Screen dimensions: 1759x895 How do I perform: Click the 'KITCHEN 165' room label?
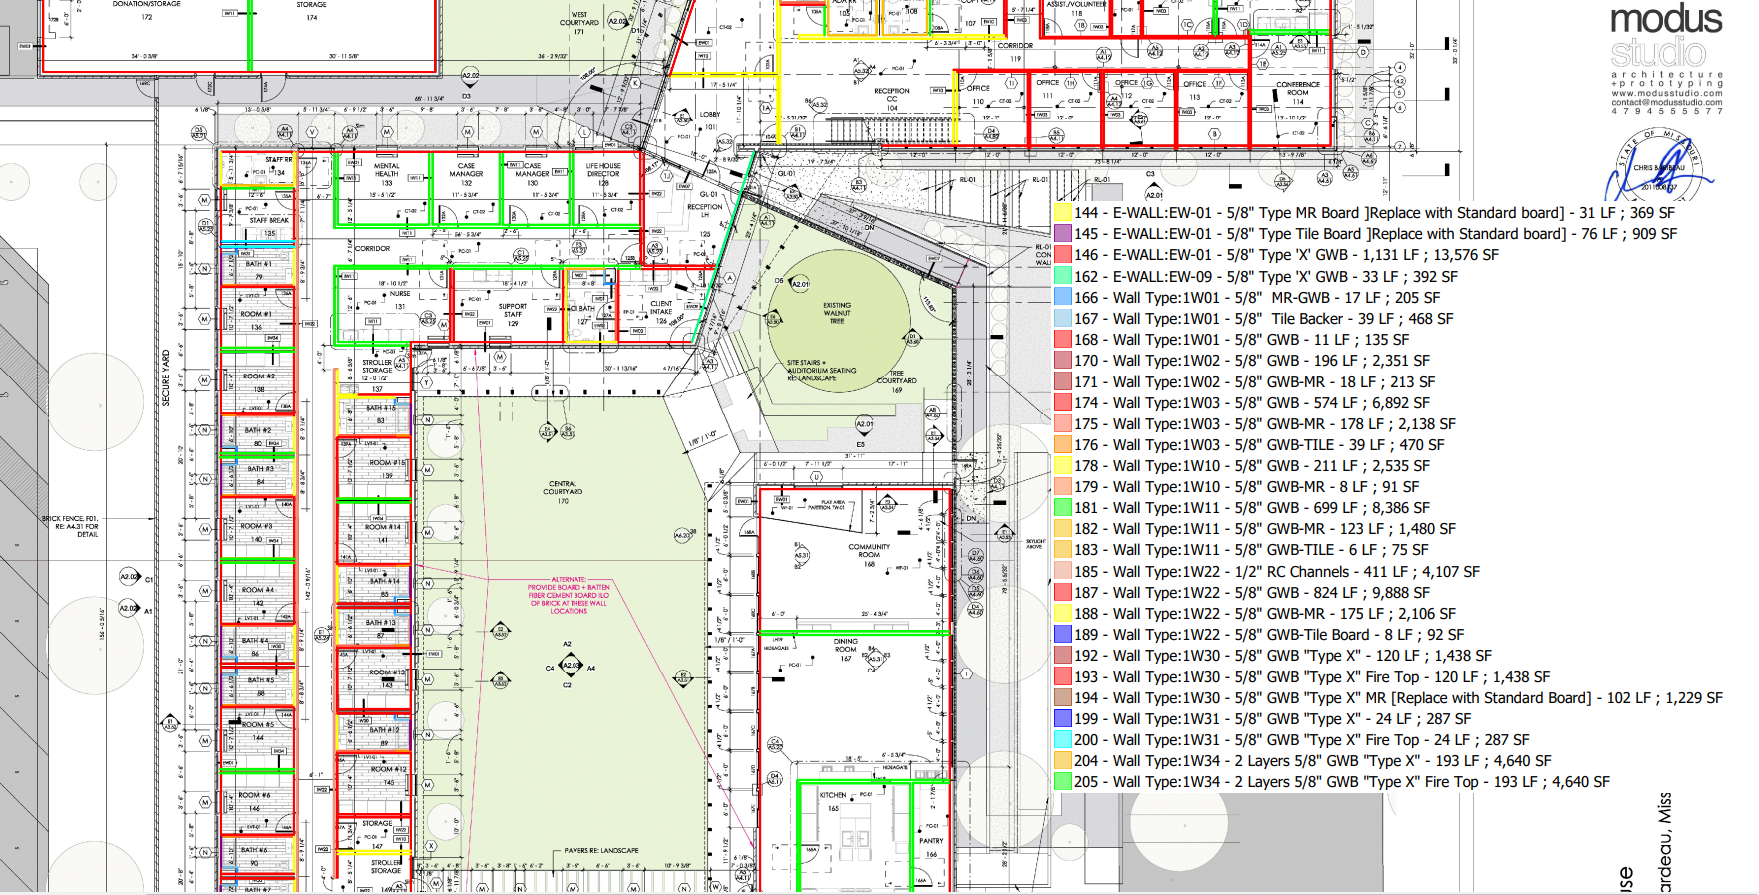(x=833, y=801)
